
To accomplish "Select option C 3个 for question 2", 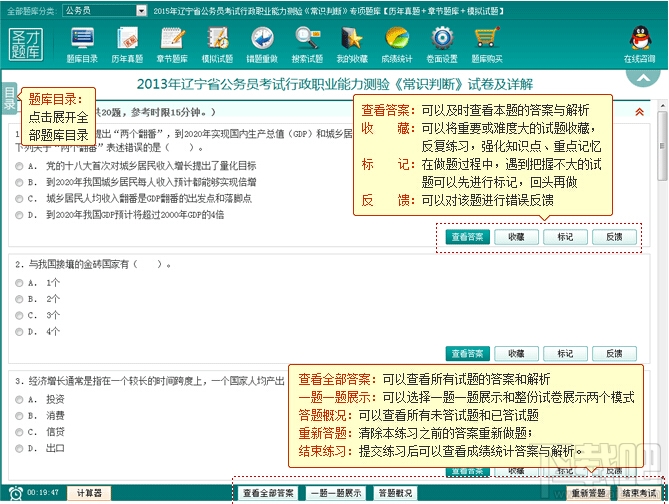I will pyautogui.click(x=19, y=315).
